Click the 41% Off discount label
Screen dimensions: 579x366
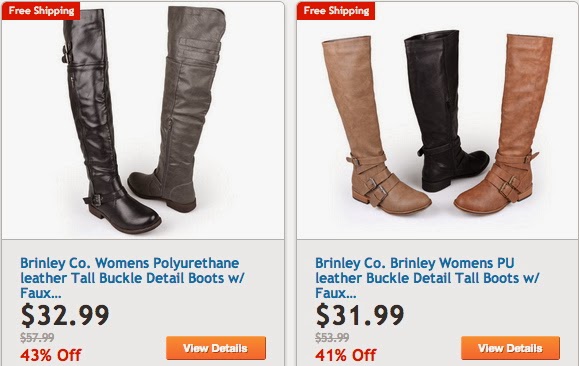[x=346, y=355]
